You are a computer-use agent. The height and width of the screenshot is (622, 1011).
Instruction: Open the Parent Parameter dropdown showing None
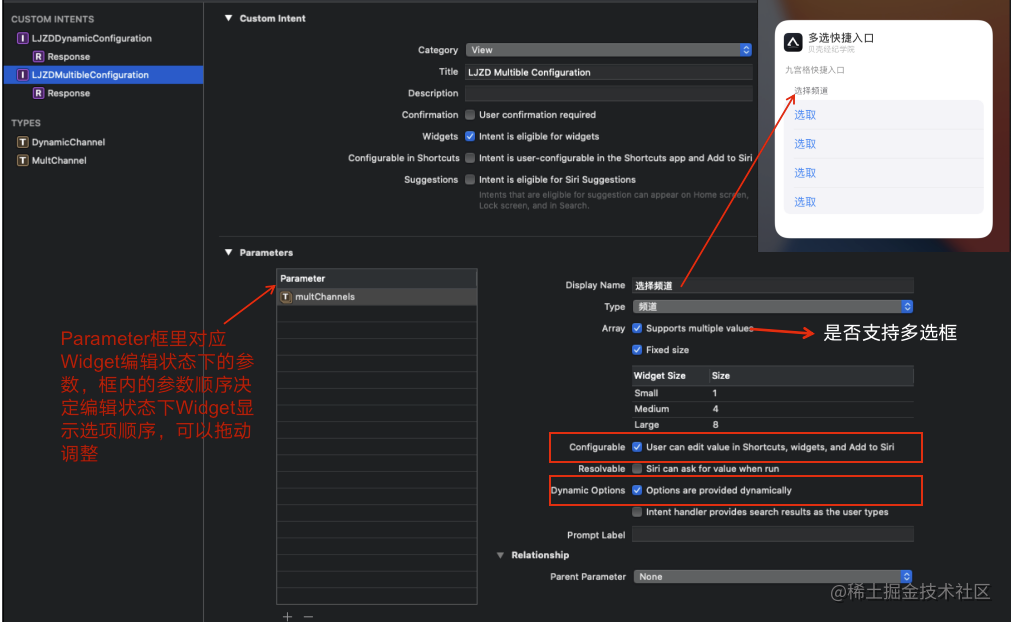[773, 577]
